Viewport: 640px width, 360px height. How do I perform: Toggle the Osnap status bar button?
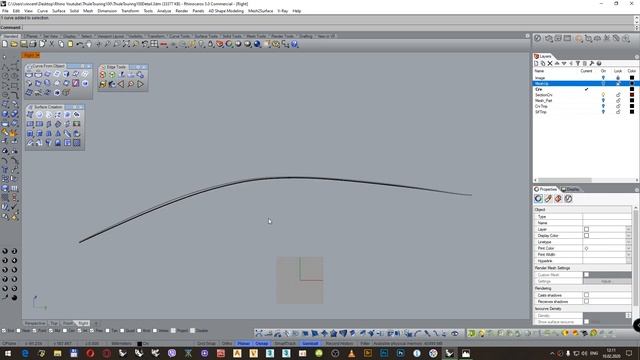[262, 344]
